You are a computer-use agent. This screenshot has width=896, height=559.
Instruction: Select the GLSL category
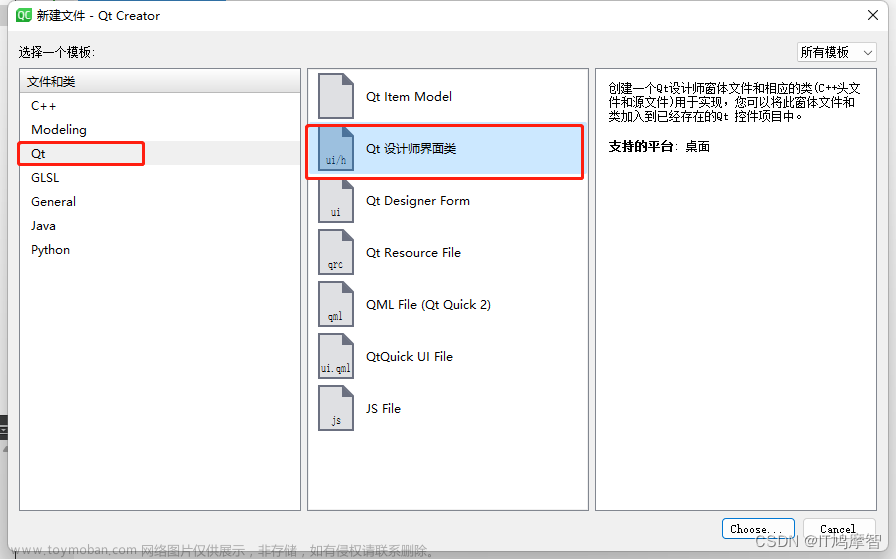click(x=160, y=178)
